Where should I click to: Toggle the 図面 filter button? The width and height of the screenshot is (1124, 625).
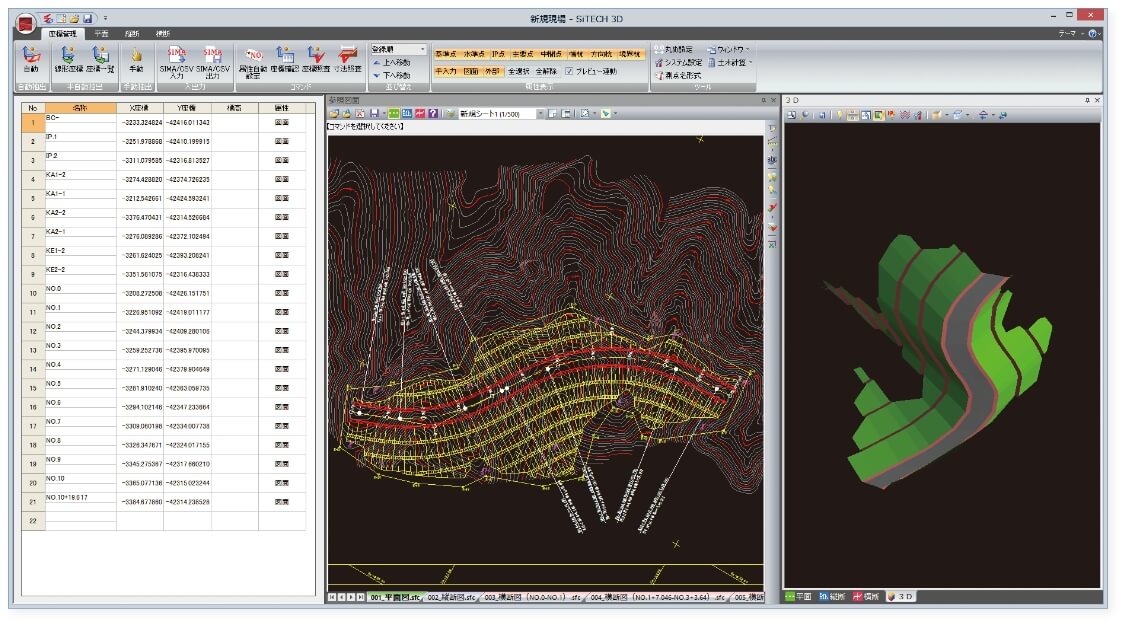470,71
